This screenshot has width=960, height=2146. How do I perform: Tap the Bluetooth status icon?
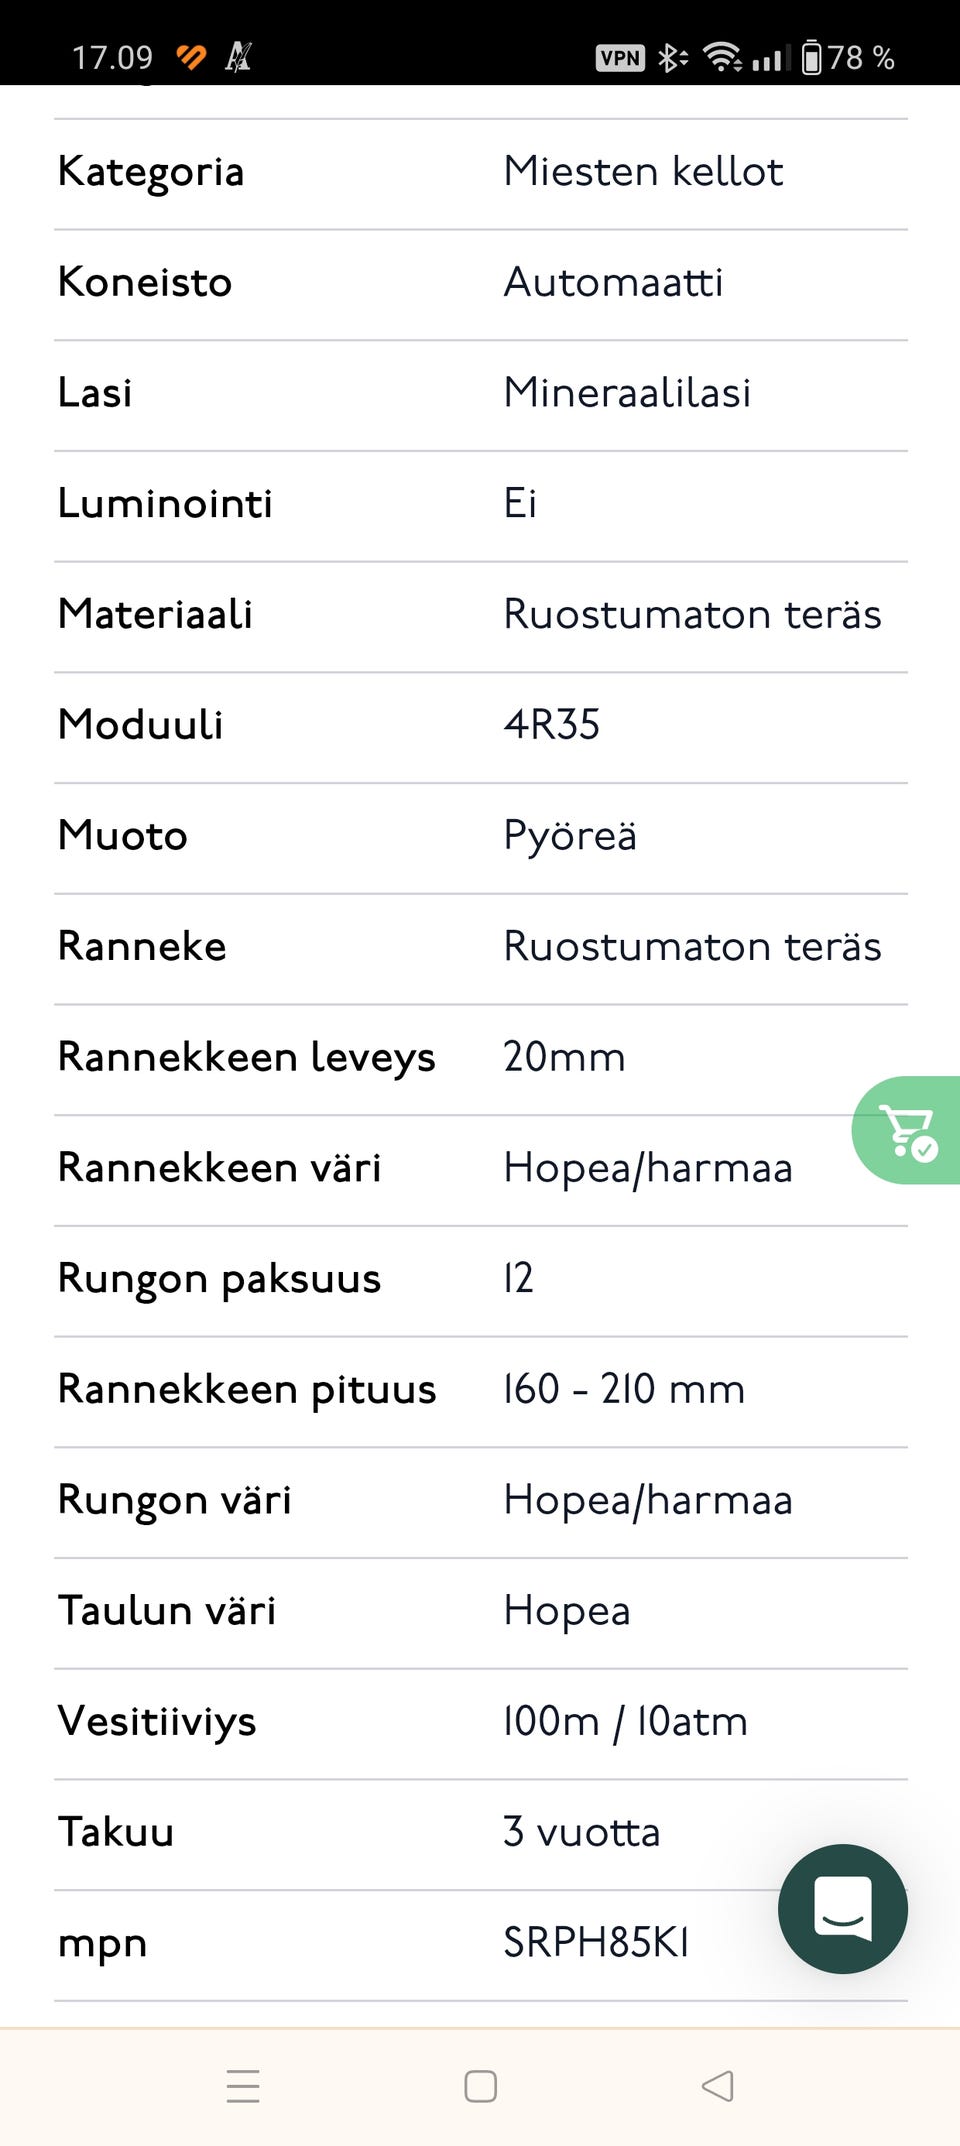(x=672, y=58)
